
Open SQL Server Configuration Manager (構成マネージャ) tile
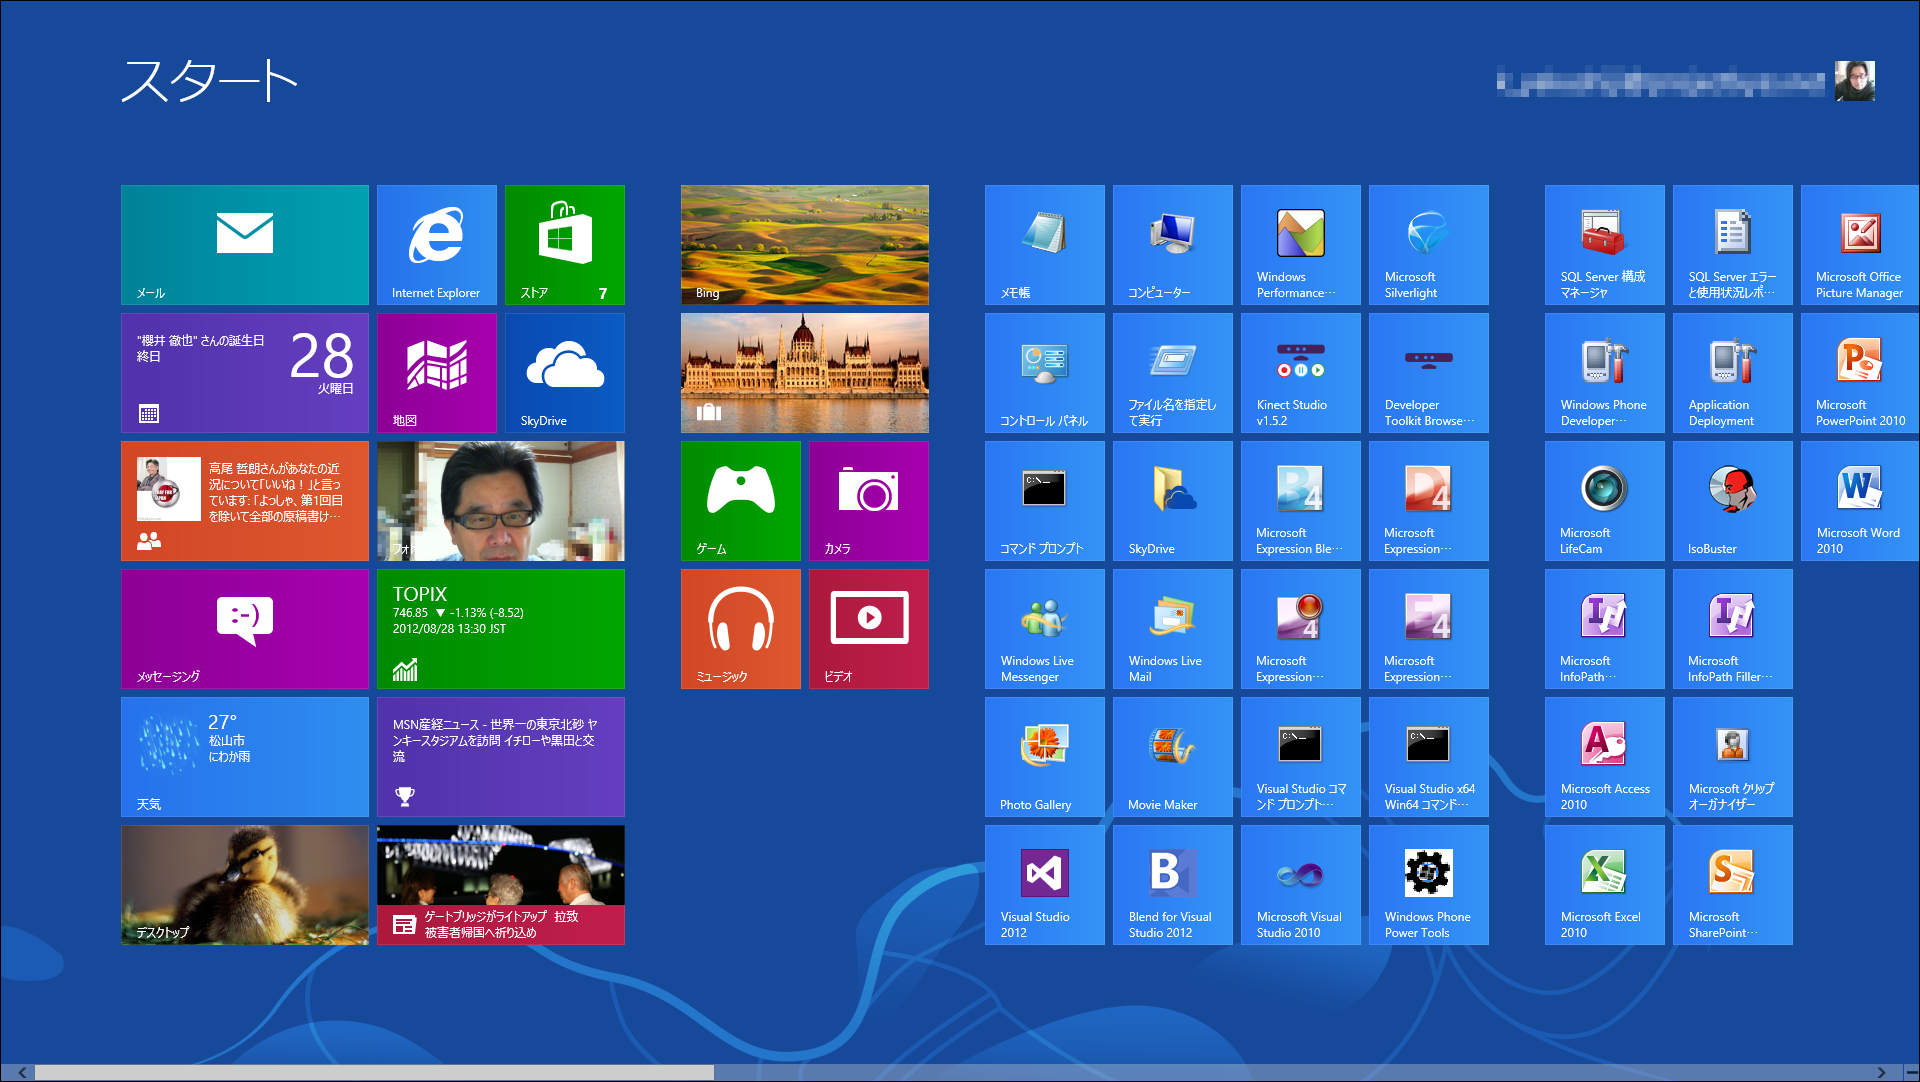1605,245
